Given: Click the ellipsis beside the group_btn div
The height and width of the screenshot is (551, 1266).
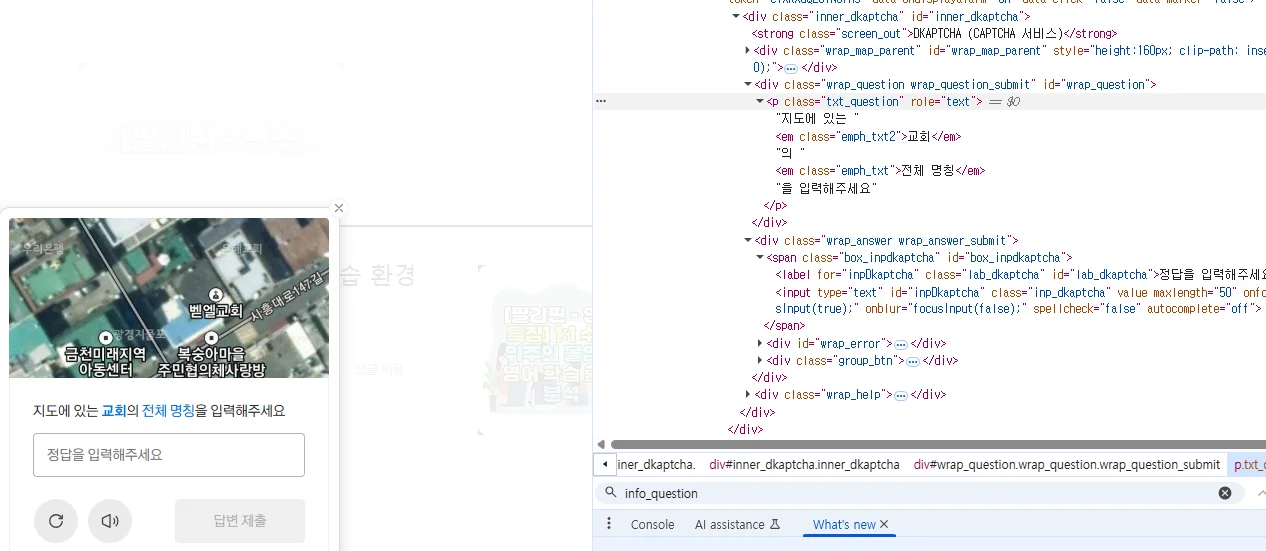Looking at the screenshot, I should click(912, 361).
